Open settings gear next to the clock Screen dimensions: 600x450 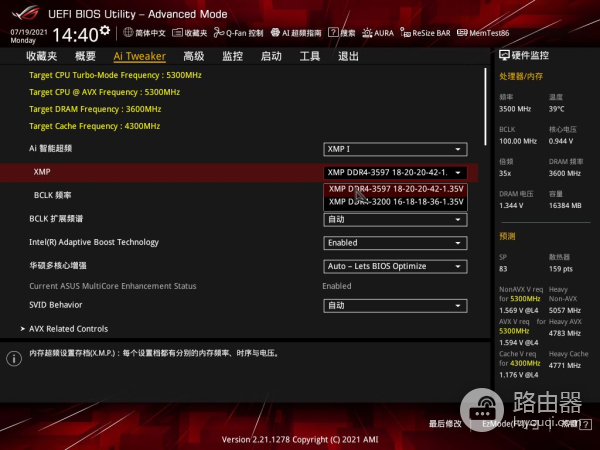coord(105,30)
